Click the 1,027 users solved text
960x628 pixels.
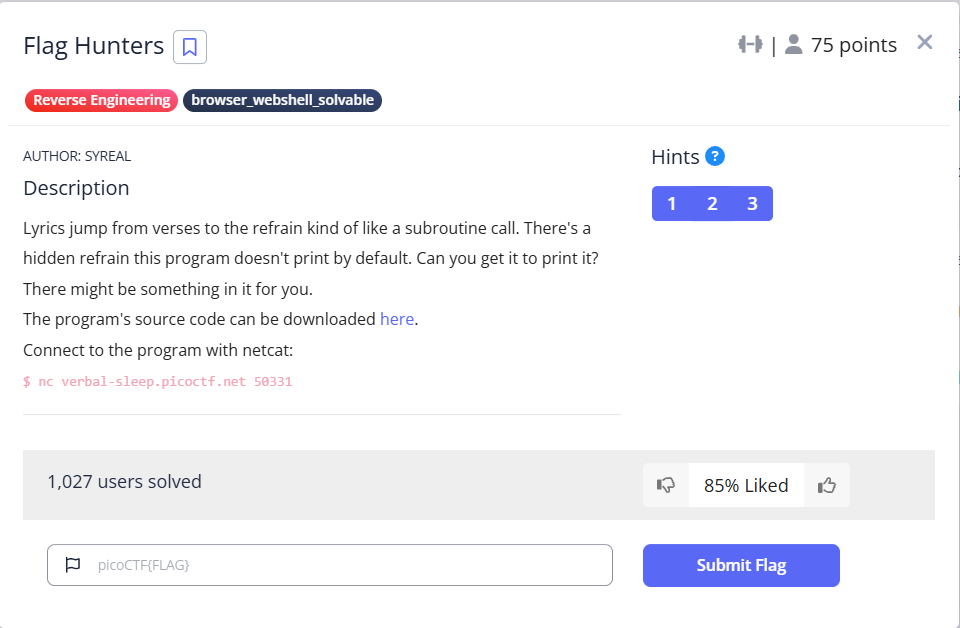(x=124, y=482)
